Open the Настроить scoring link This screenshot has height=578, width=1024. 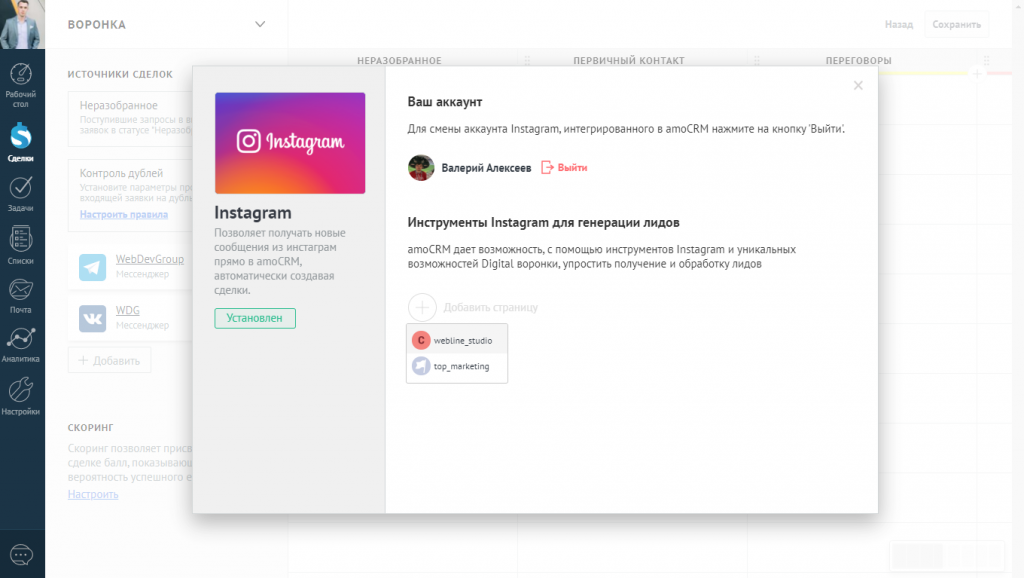tap(93, 494)
